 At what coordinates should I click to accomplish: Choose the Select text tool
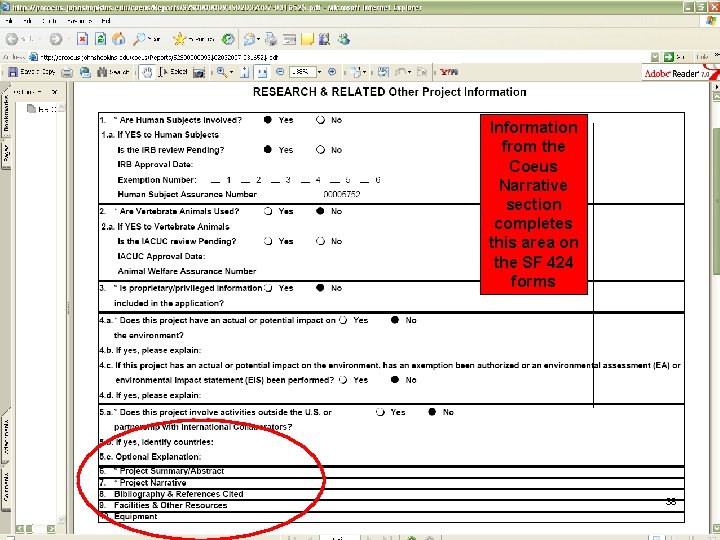pyautogui.click(x=173, y=72)
